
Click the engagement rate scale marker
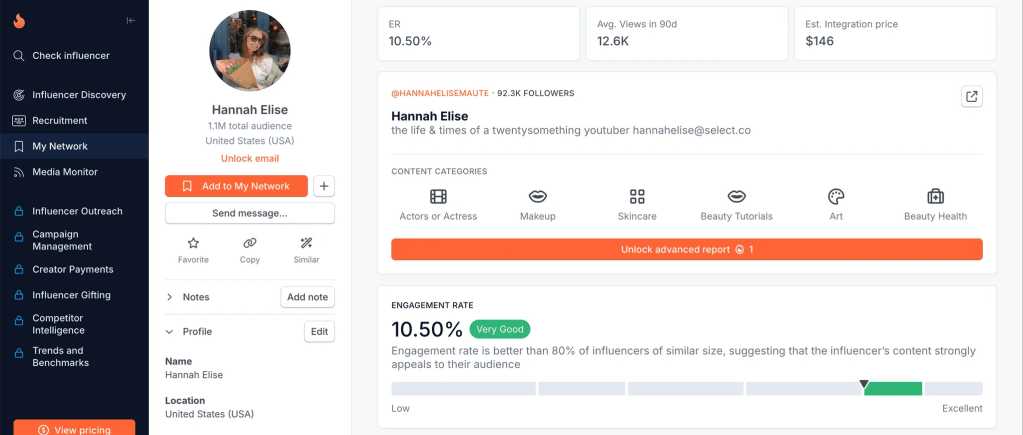pyautogui.click(x=865, y=384)
